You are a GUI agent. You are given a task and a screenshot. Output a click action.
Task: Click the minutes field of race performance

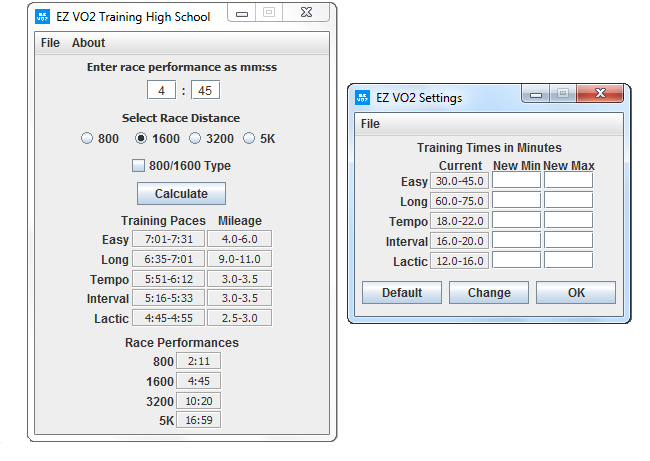(161, 91)
